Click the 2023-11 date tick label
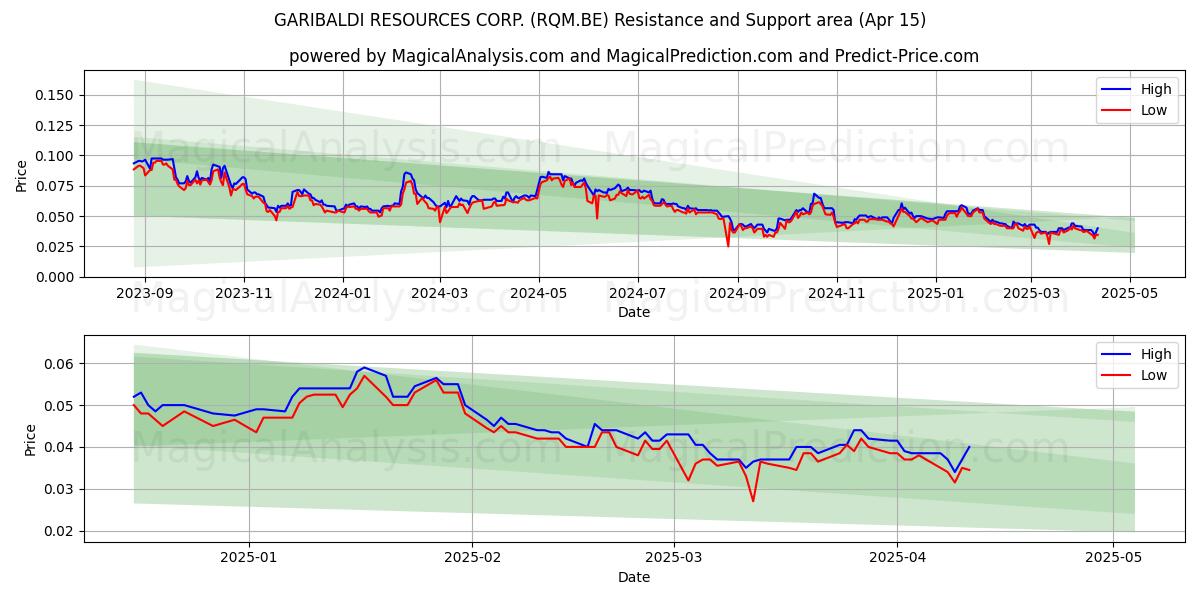This screenshot has width=1200, height=600. [x=244, y=293]
